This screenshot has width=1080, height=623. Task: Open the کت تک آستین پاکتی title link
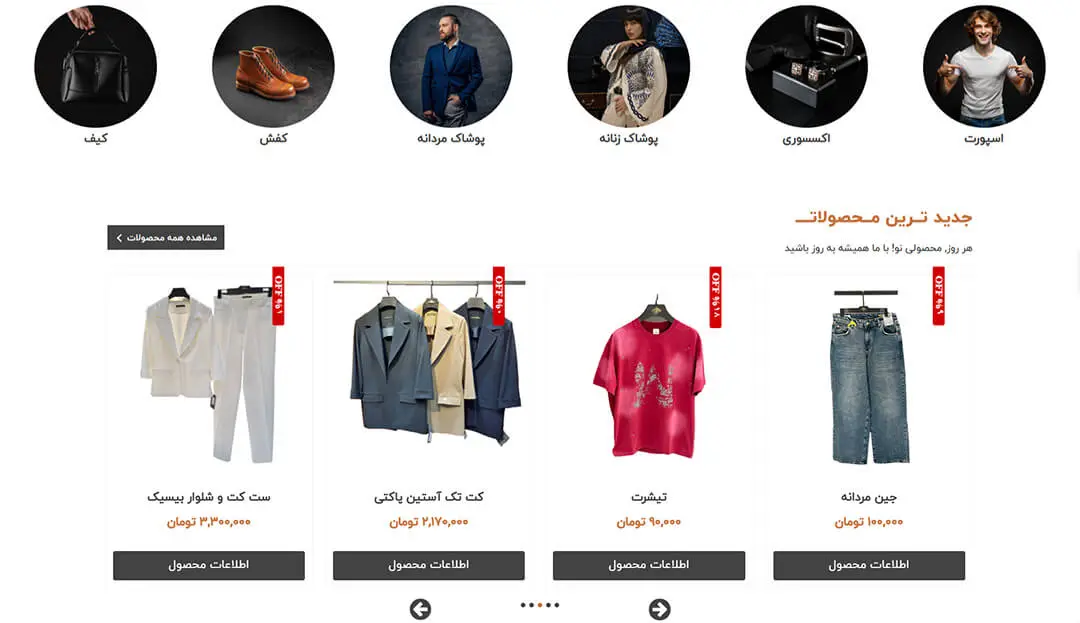click(428, 497)
